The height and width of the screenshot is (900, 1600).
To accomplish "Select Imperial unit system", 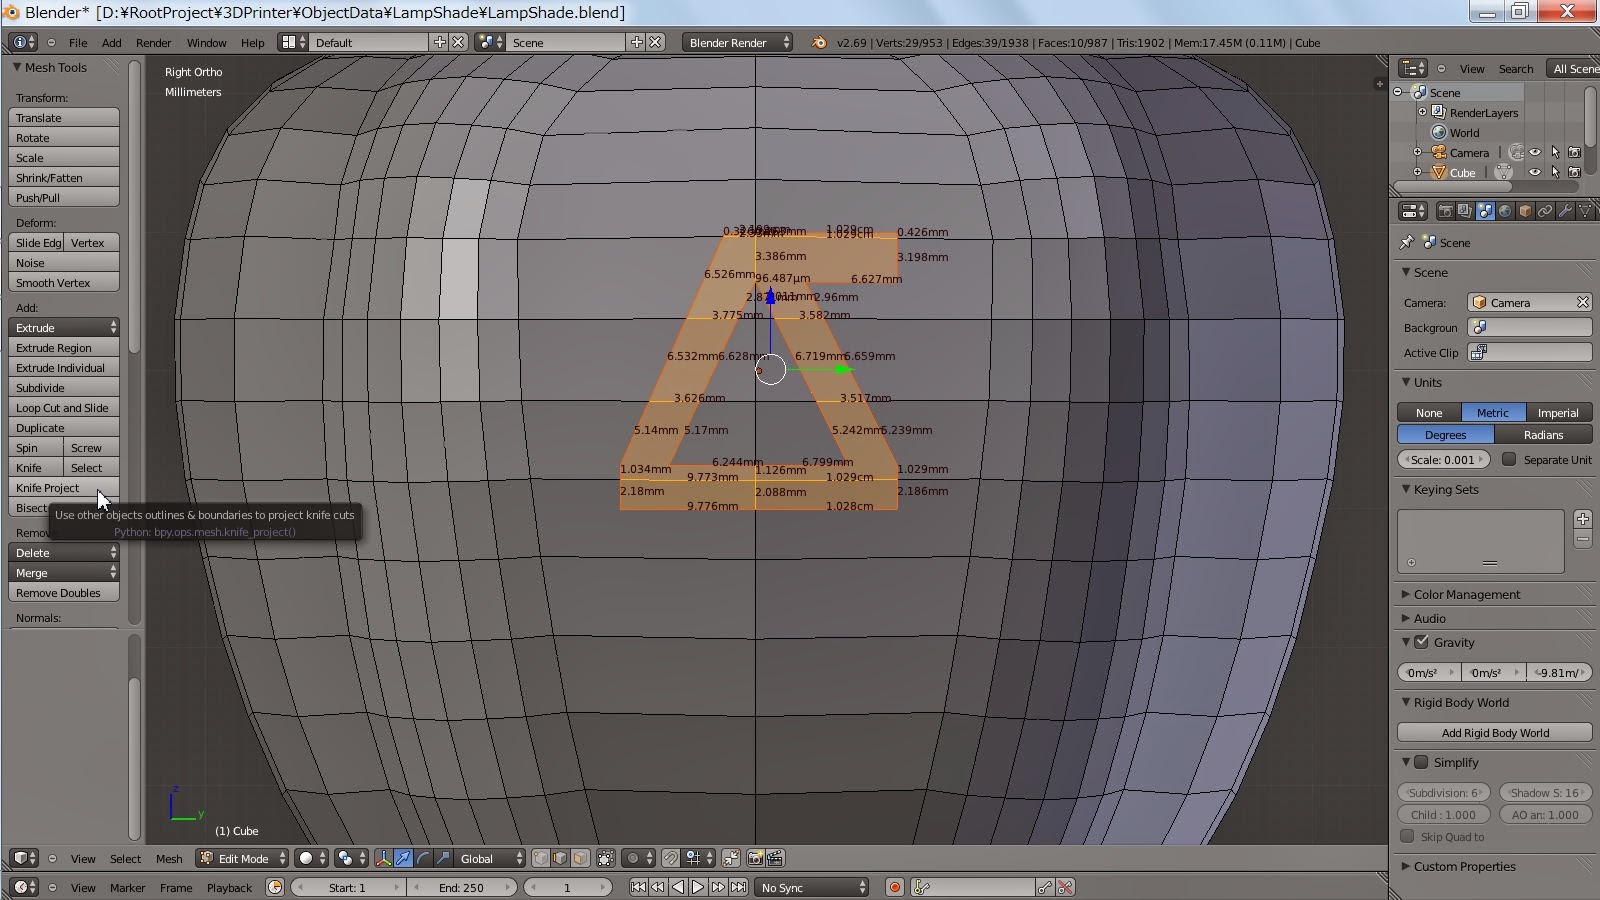I will pyautogui.click(x=1557, y=413).
